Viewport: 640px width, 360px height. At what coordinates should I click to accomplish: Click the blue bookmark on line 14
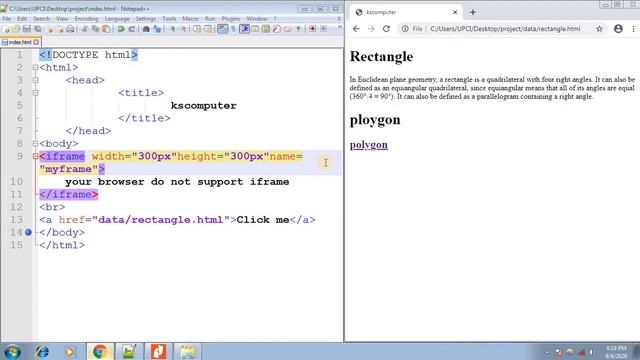point(28,232)
